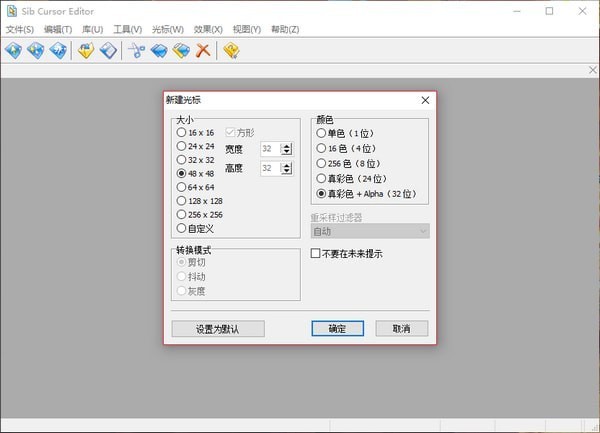Enable the 不要在未来提示 checkbox
Image resolution: width=600 pixels, height=433 pixels.
click(x=316, y=254)
